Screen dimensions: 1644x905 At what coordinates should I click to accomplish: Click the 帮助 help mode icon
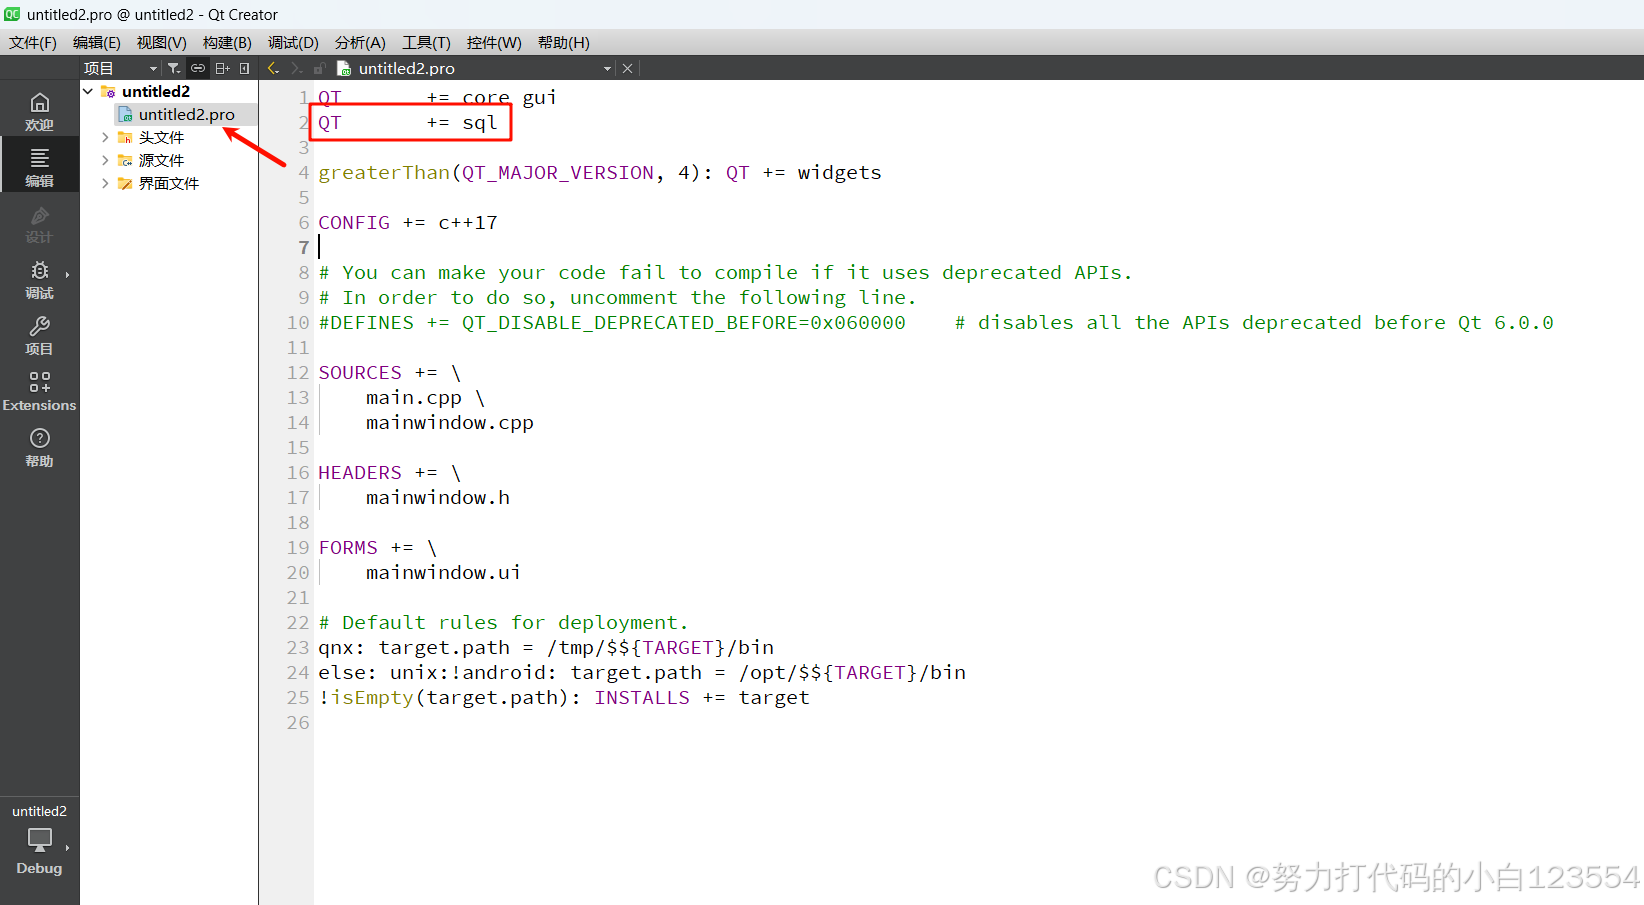tap(39, 446)
